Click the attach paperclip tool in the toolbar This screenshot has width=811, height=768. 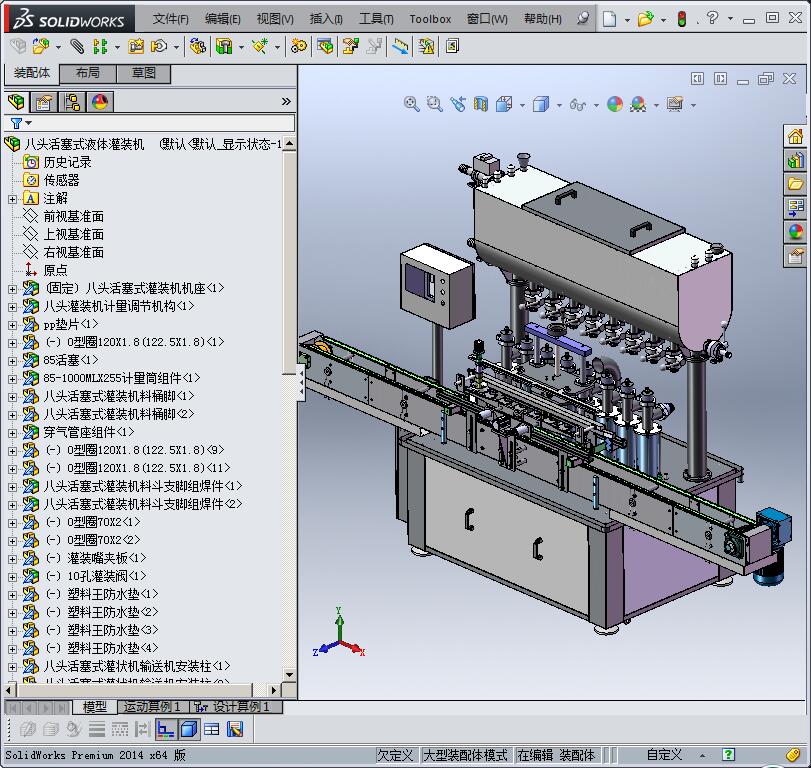click(x=77, y=46)
